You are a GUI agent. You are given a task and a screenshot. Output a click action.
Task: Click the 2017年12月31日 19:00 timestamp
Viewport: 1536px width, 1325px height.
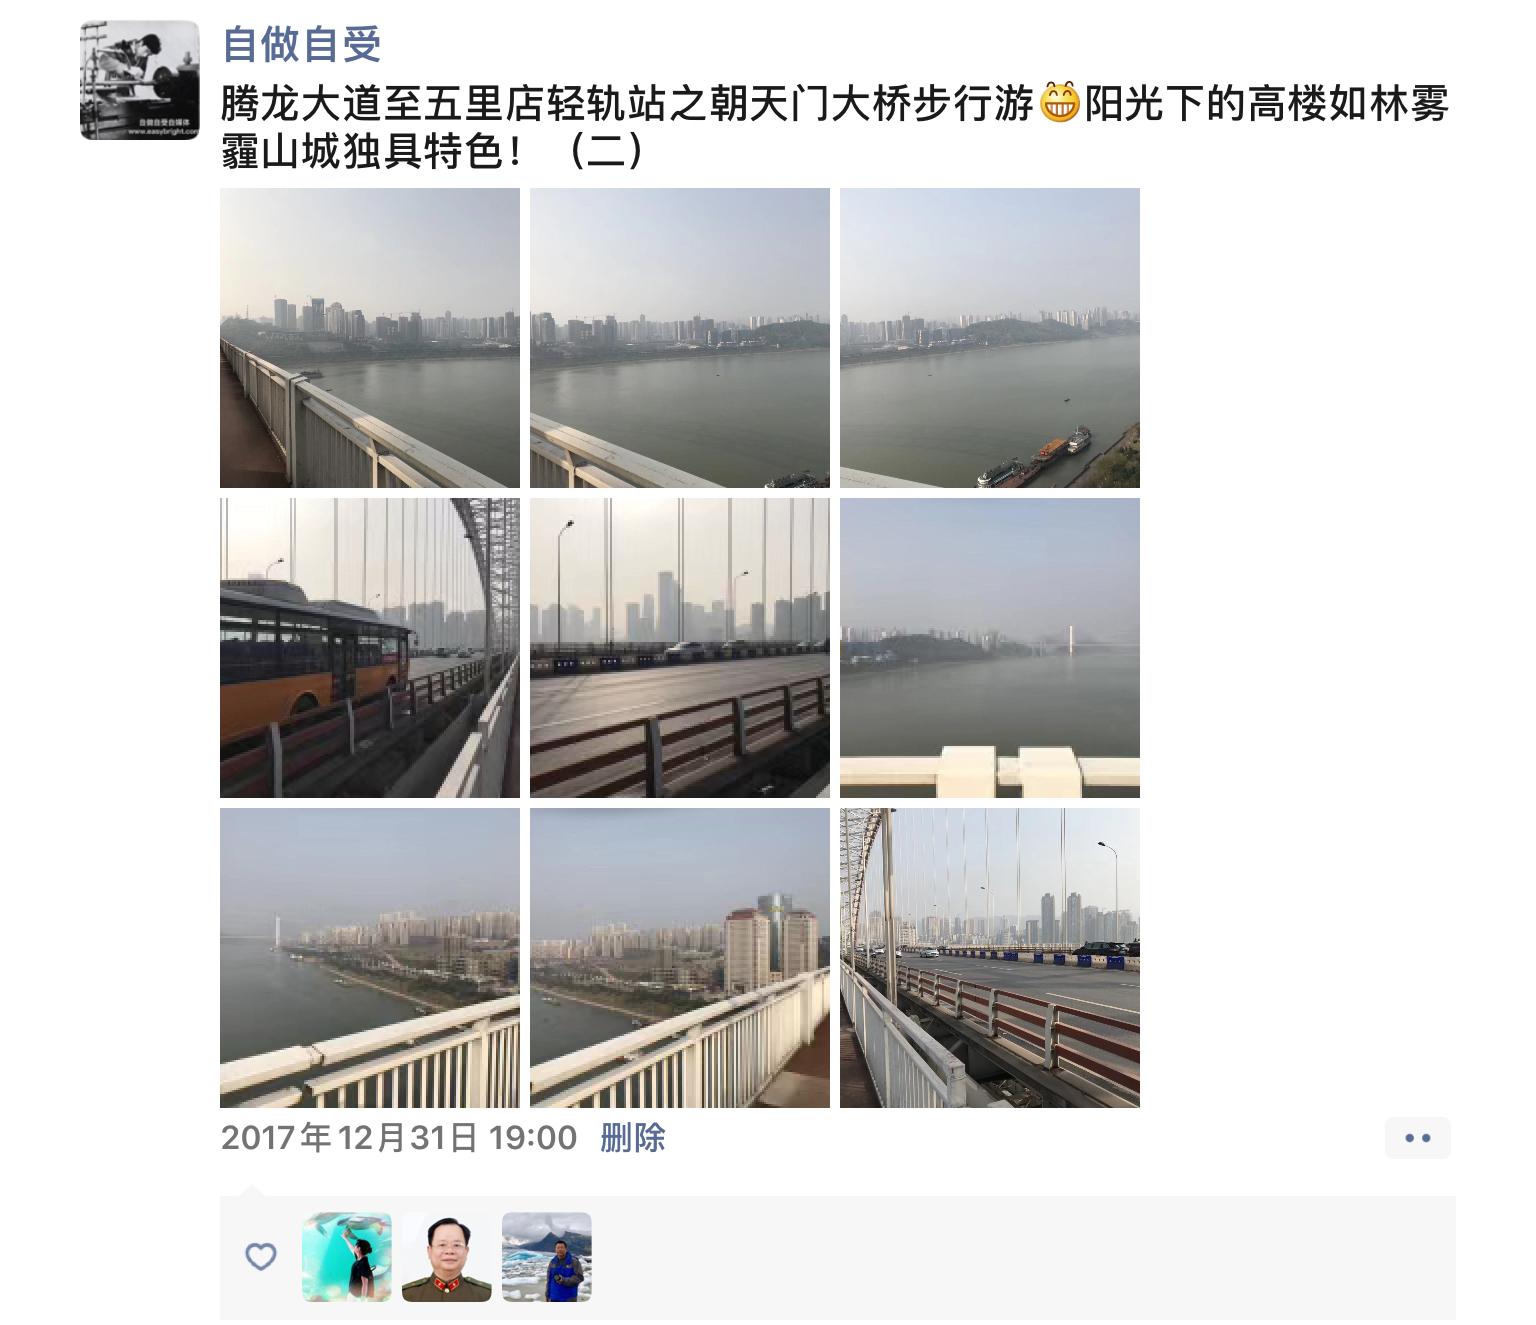point(399,1138)
